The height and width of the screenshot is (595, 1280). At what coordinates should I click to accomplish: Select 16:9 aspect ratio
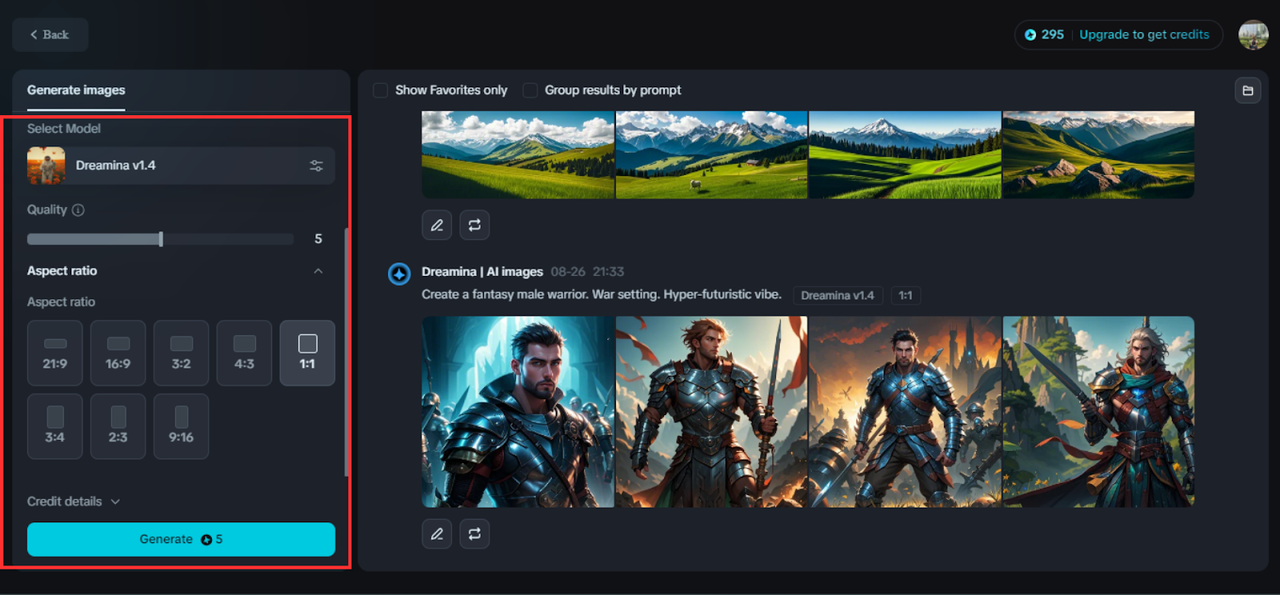point(118,353)
